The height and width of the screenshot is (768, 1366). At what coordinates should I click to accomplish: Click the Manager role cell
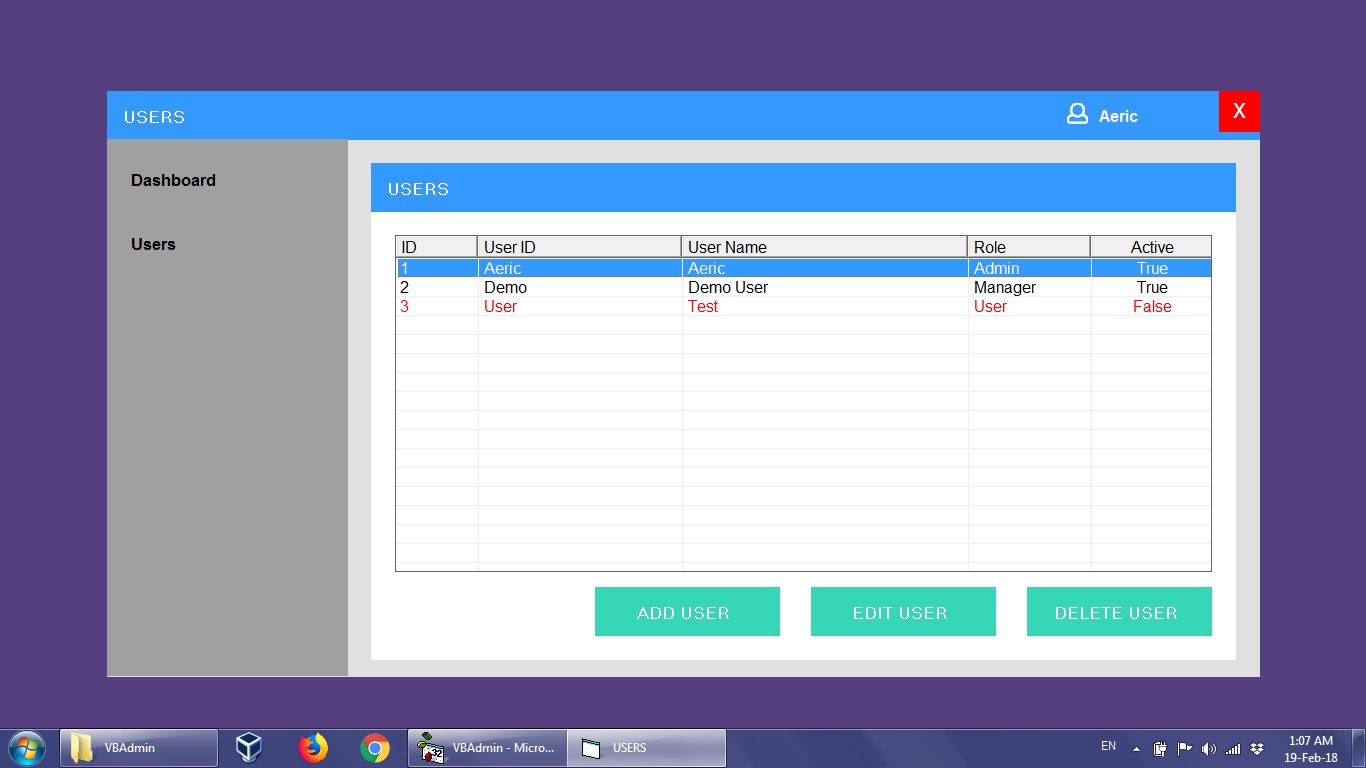(1029, 287)
